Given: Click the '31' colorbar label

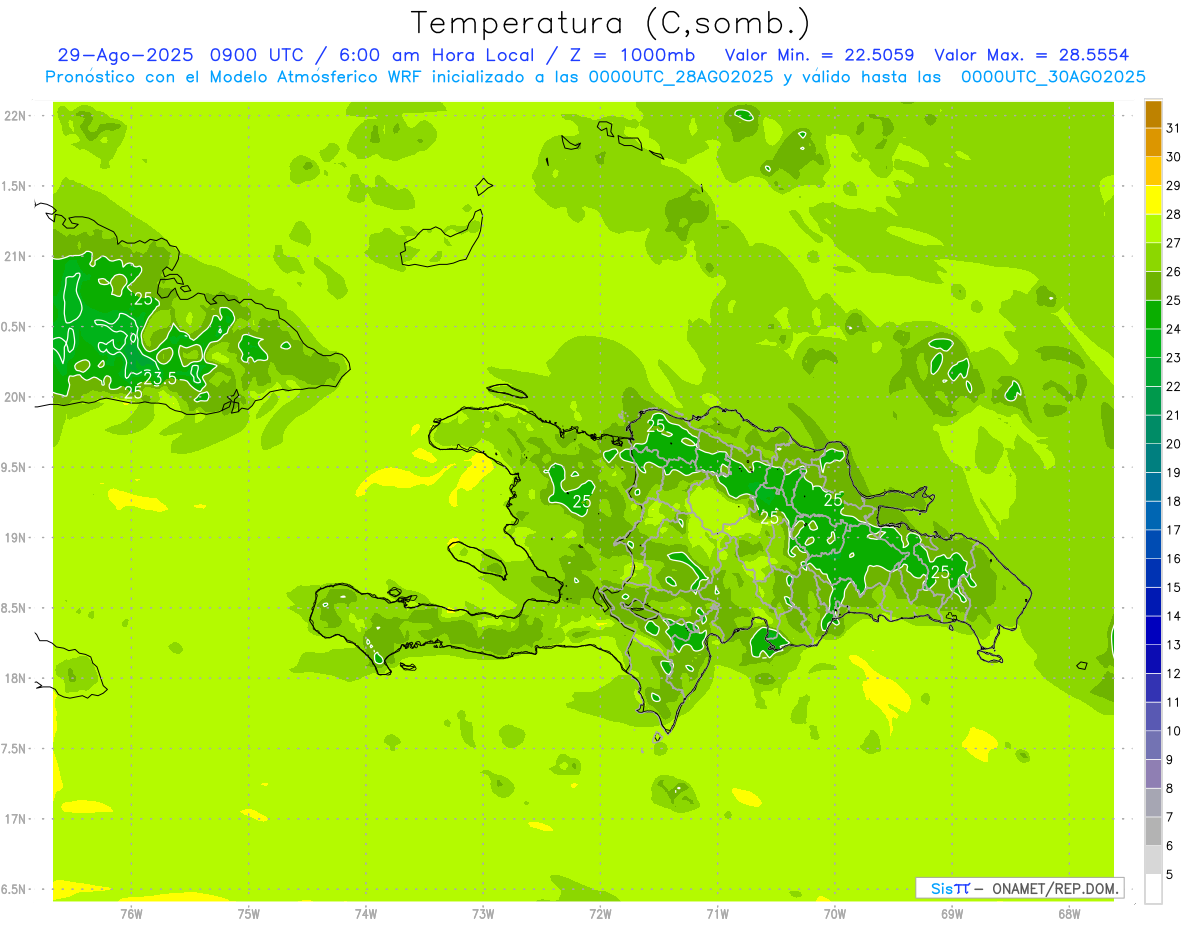Looking at the screenshot, I should (1174, 128).
